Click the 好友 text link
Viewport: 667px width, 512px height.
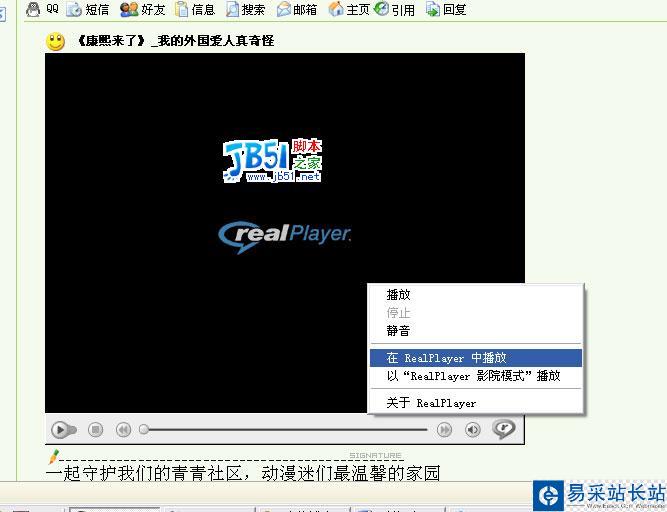point(153,10)
